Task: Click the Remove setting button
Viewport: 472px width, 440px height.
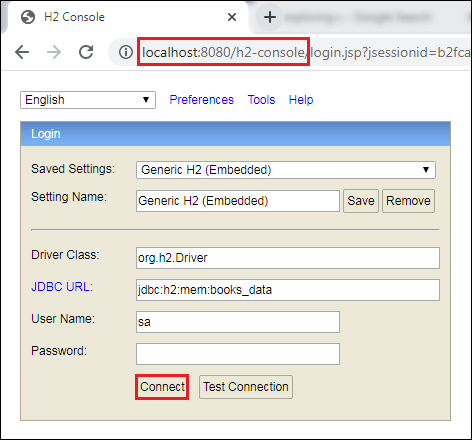Action: [x=408, y=201]
